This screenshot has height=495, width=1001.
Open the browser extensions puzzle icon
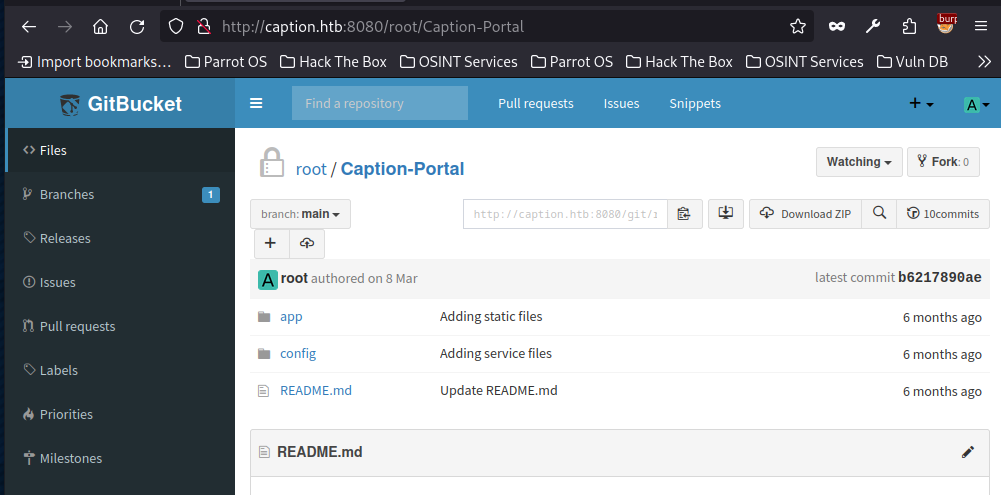(x=909, y=27)
